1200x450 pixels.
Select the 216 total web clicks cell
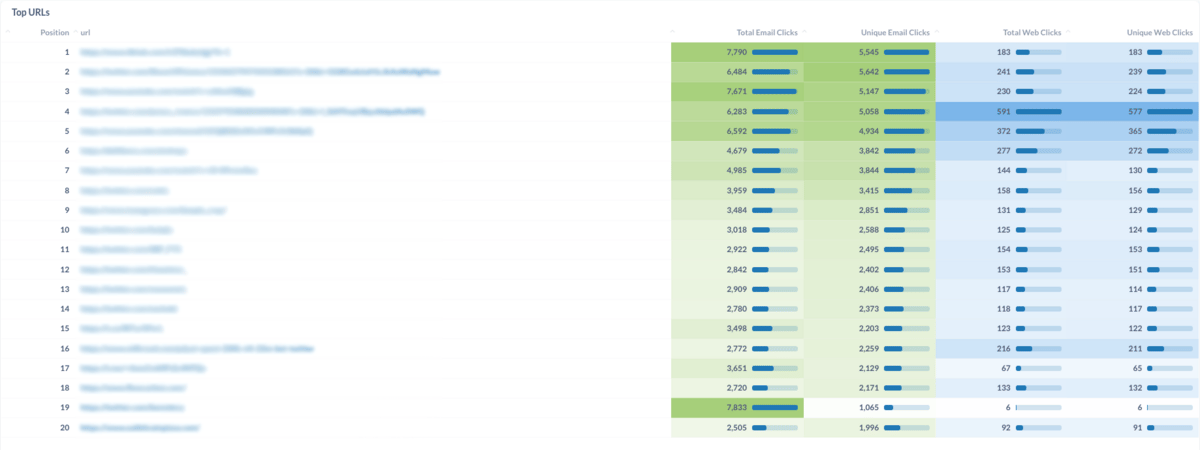tap(1003, 348)
